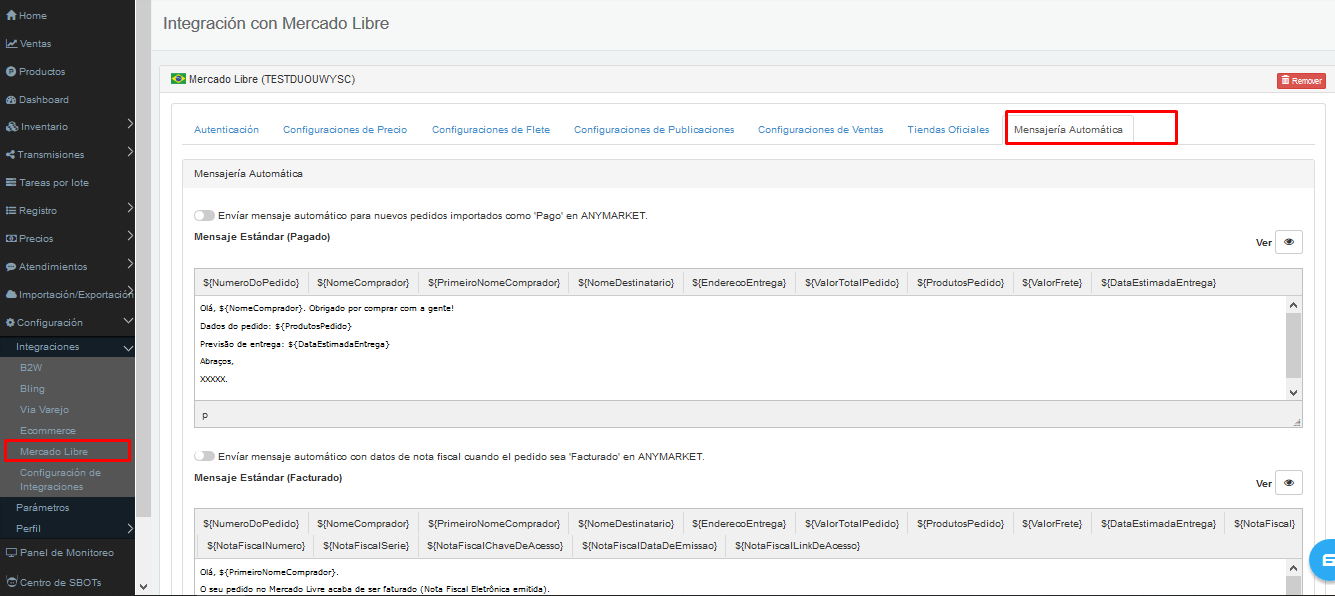Expand the Importación/Exportación submenu arrow
Screen dimensions: 1335x596
tap(130, 293)
